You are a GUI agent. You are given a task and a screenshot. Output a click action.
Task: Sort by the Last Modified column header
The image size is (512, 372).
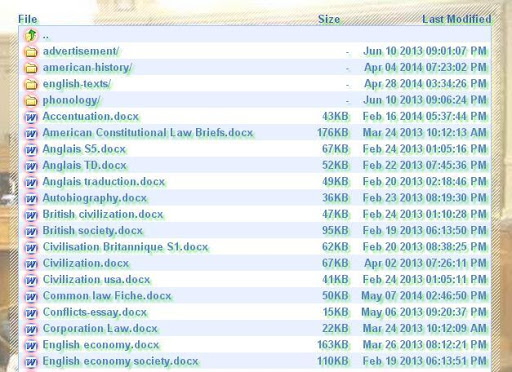pyautogui.click(x=457, y=19)
